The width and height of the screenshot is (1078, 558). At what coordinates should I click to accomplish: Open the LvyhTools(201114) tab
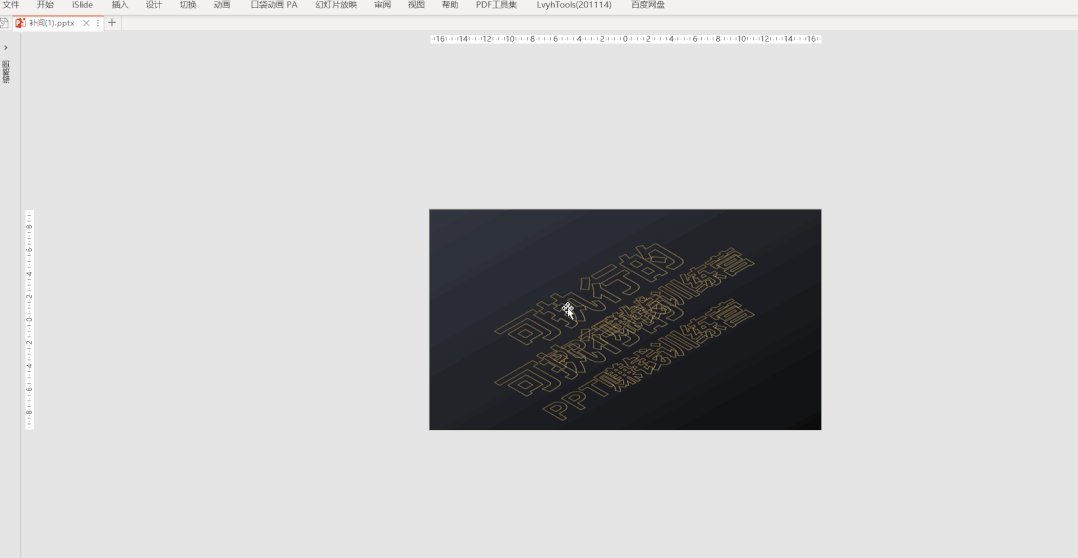pyautogui.click(x=574, y=5)
